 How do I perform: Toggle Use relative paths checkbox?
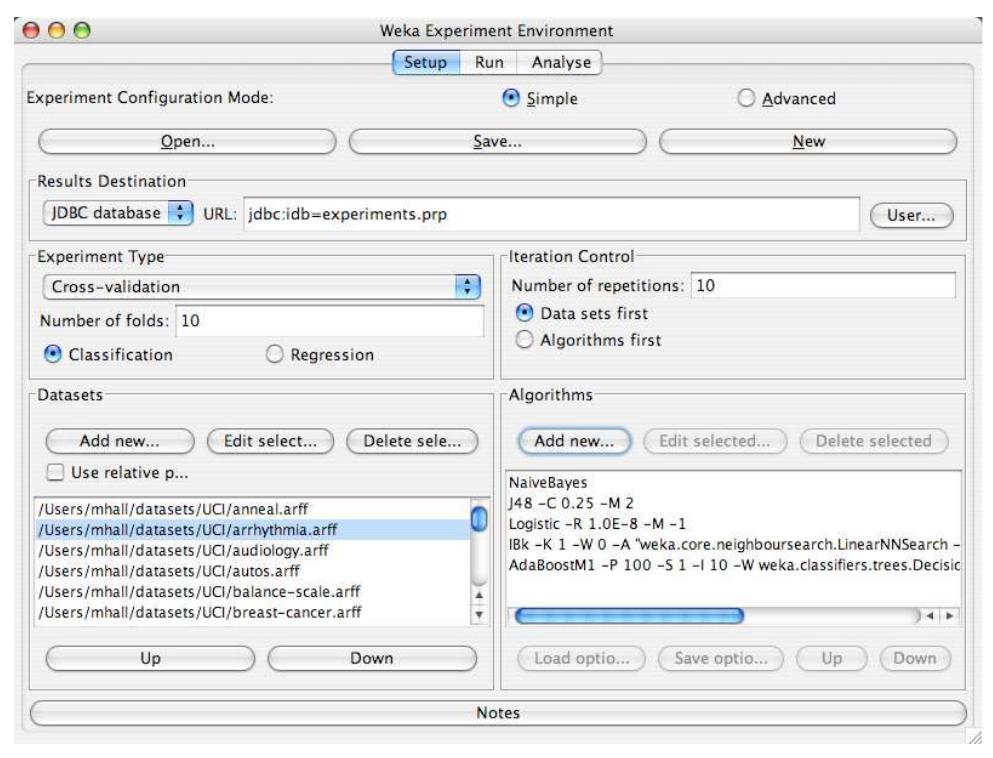56,472
